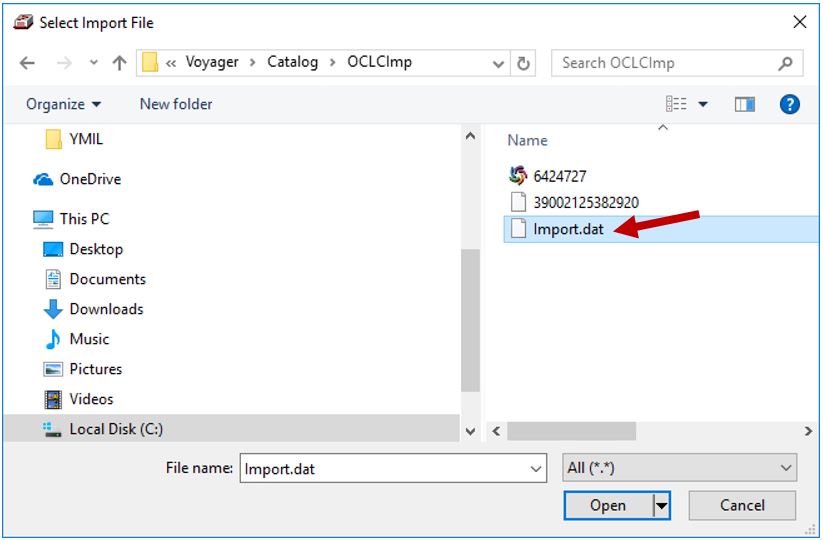Select the Import.dat file

click(x=567, y=228)
